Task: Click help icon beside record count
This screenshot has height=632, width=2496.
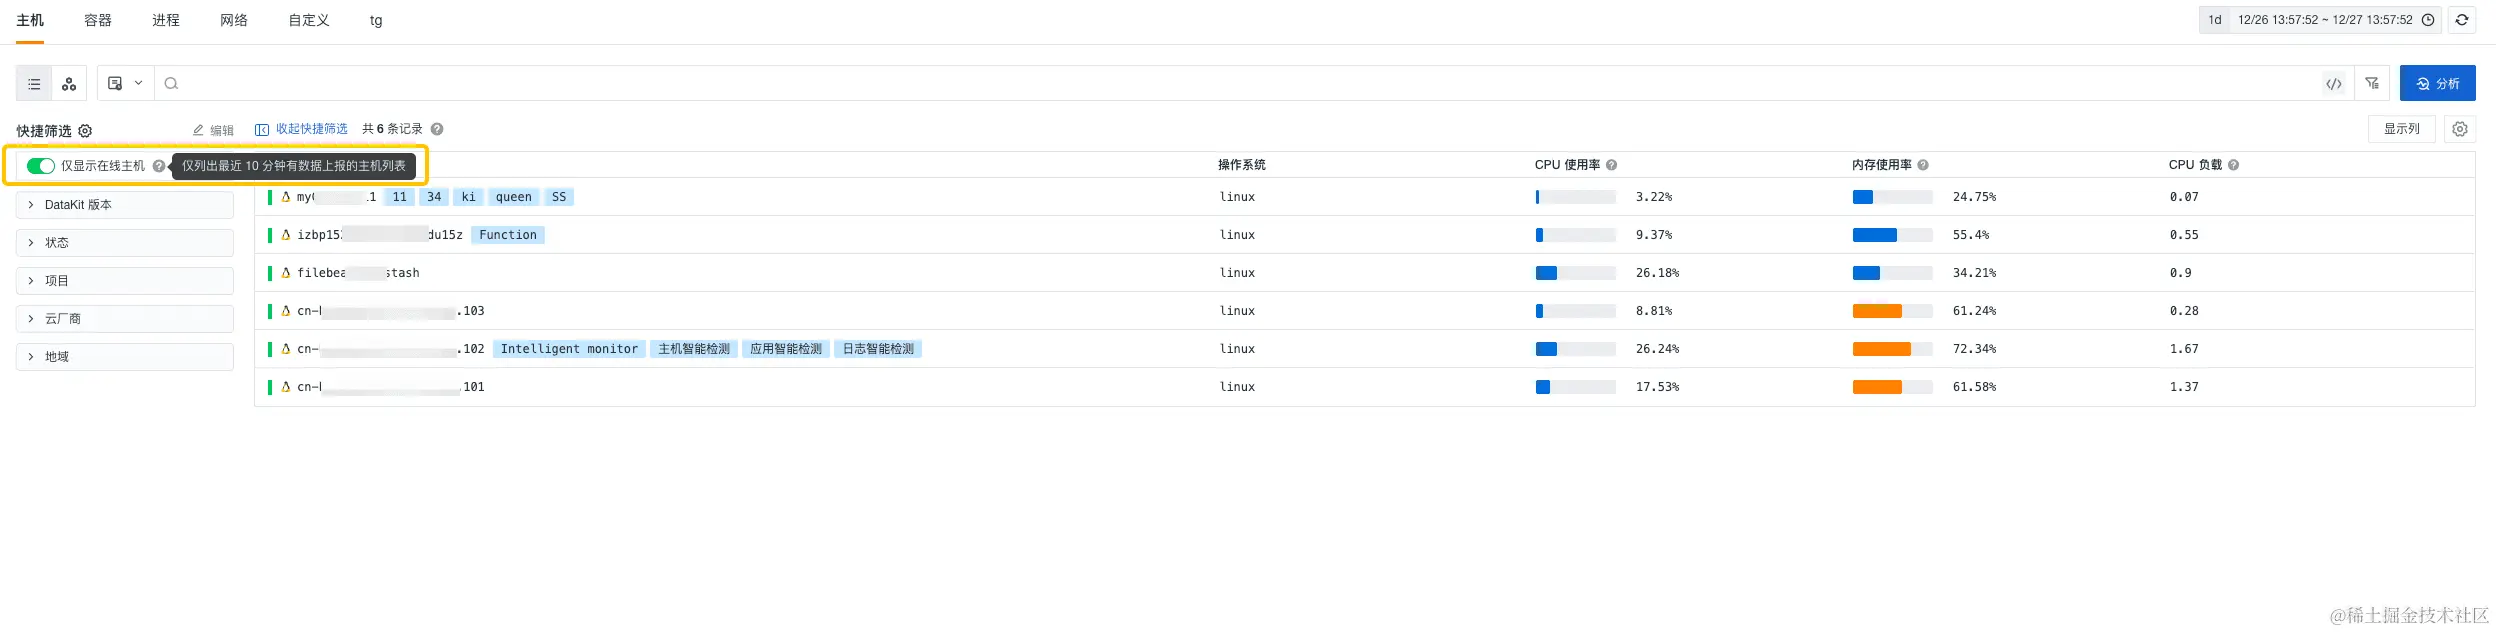Action: pyautogui.click(x=437, y=129)
